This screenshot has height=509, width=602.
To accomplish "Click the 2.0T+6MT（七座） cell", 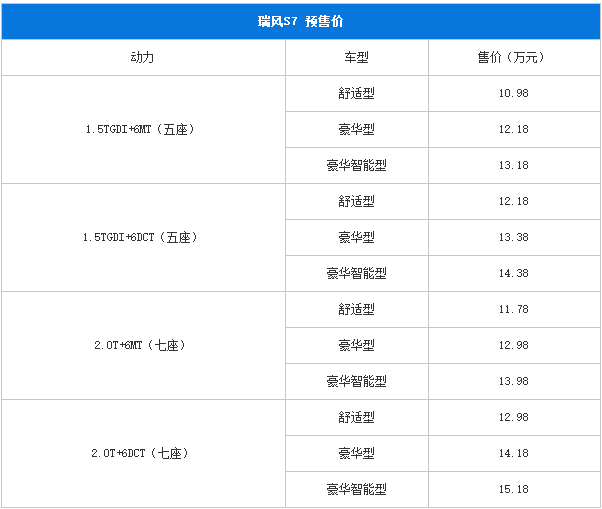I will coord(143,345).
